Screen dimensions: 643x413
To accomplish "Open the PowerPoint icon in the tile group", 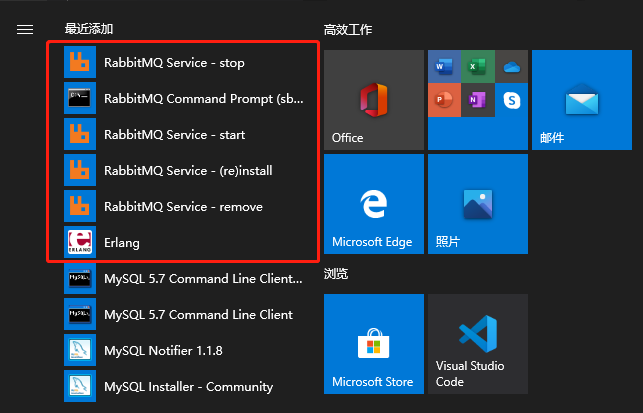I will point(444,100).
